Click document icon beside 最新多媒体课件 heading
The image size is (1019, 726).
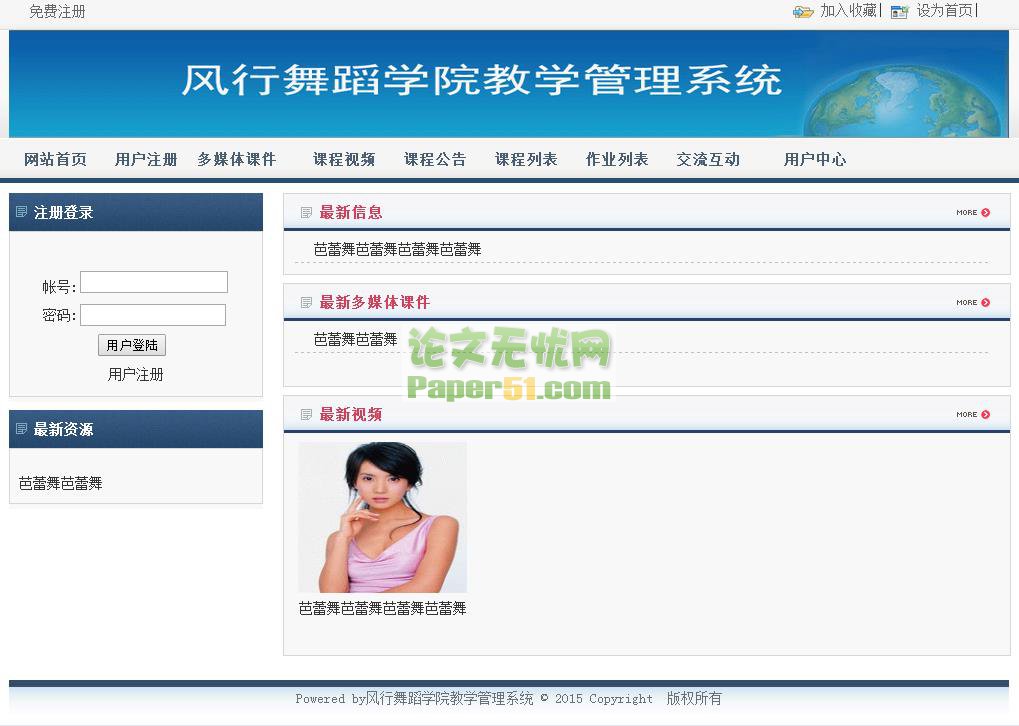coord(306,302)
